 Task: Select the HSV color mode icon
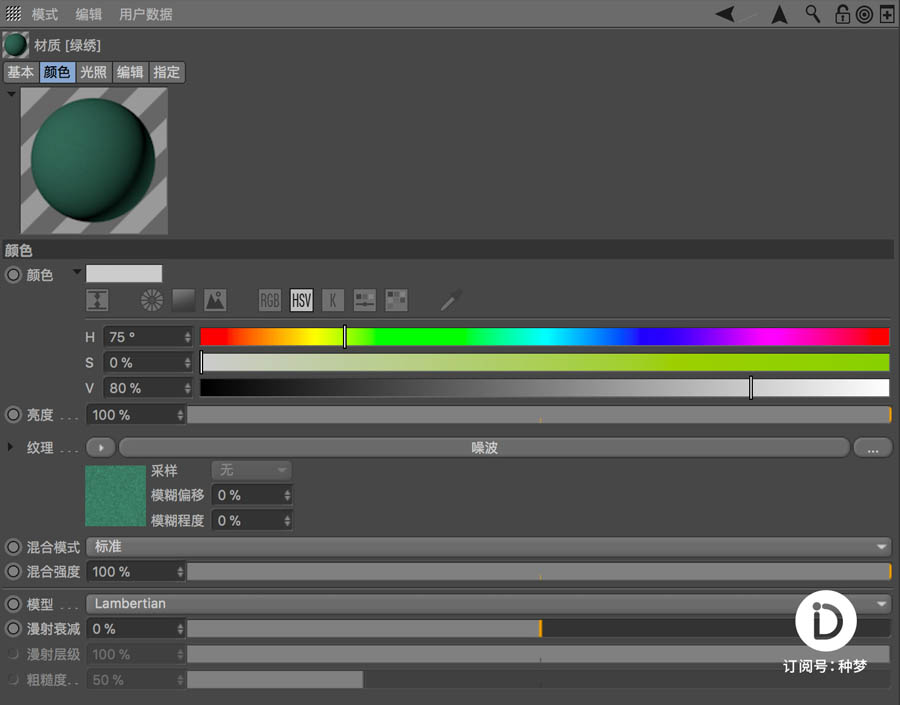tap(301, 300)
